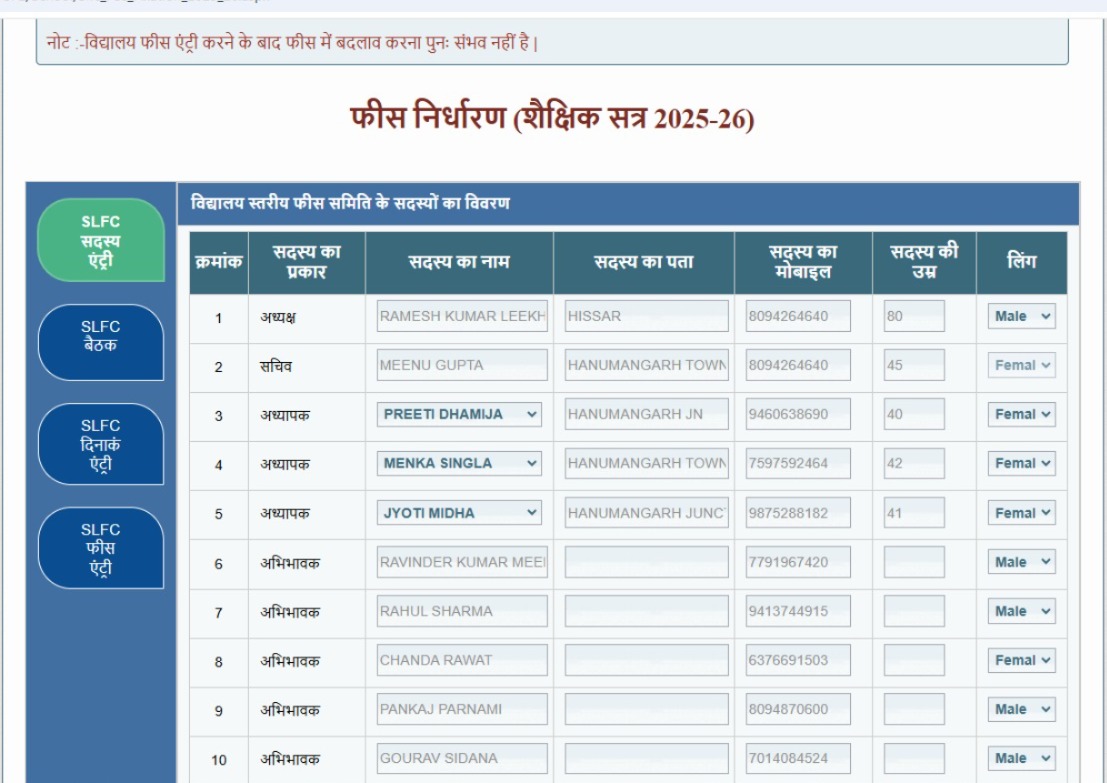The height and width of the screenshot is (783, 1107).
Task: Click the empty age field for GOURAV SIDANA
Action: pos(914,758)
